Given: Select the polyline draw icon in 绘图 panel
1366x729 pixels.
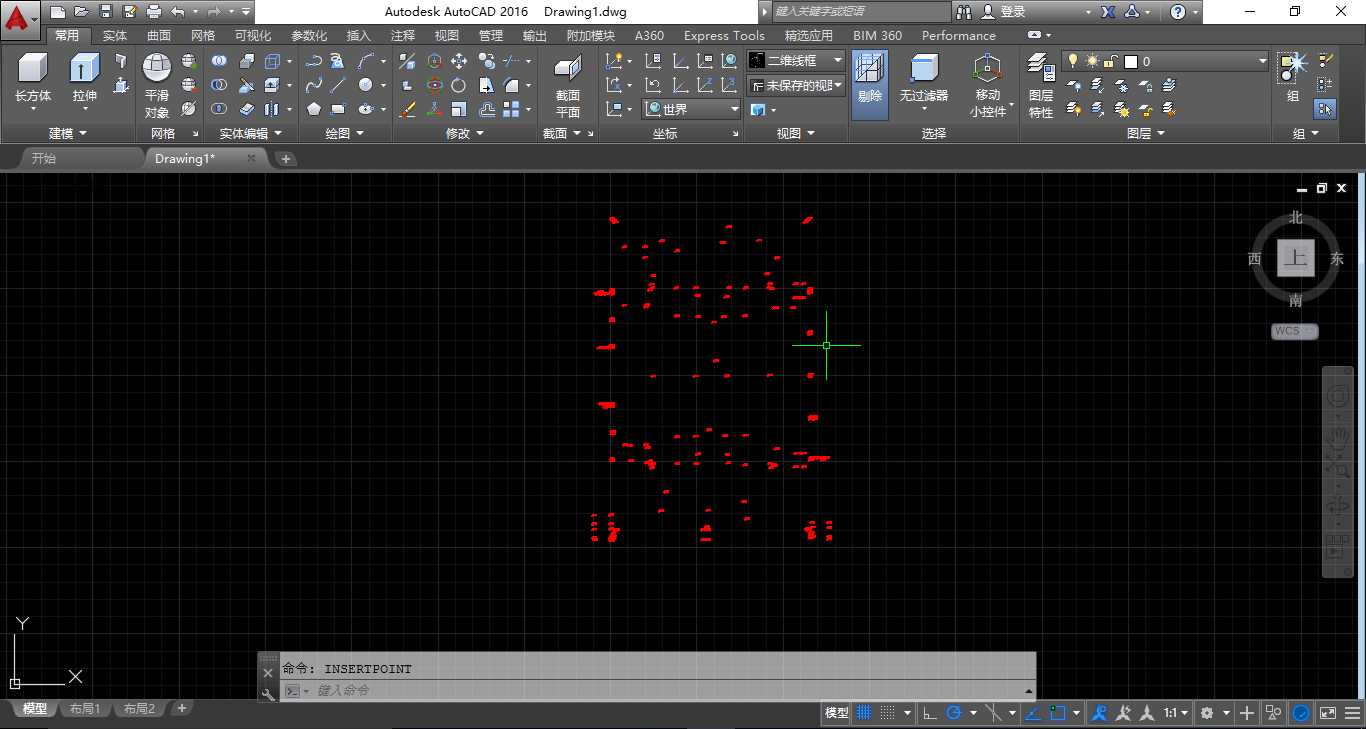Looking at the screenshot, I should (x=314, y=61).
